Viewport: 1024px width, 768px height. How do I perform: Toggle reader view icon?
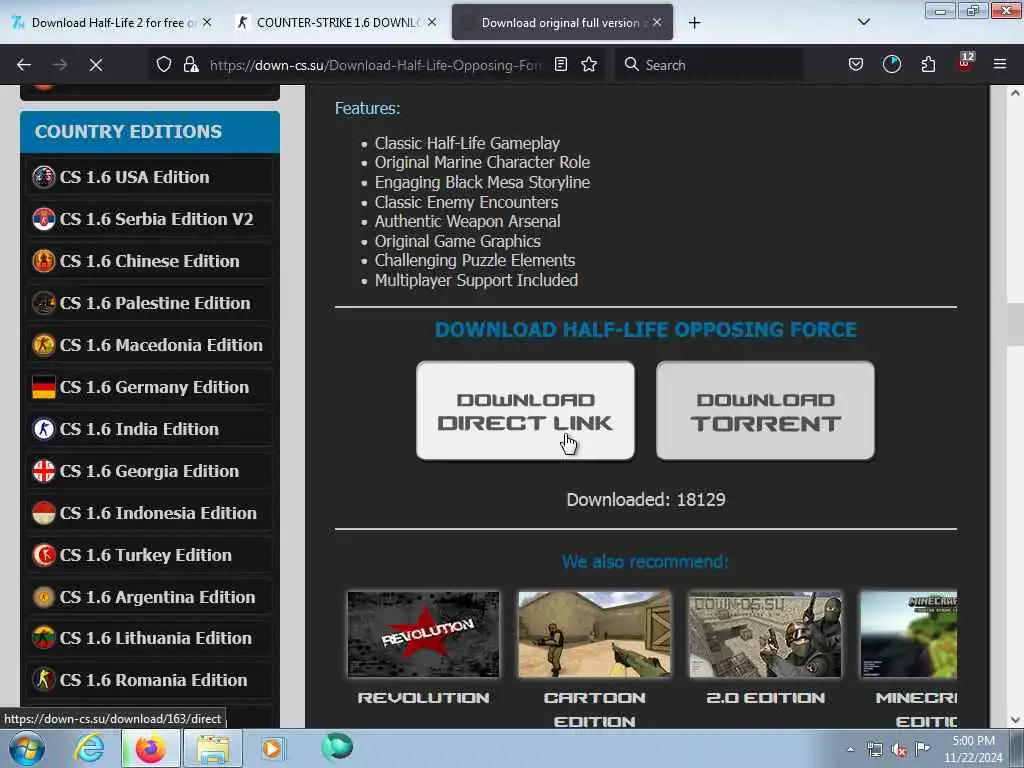[561, 64]
